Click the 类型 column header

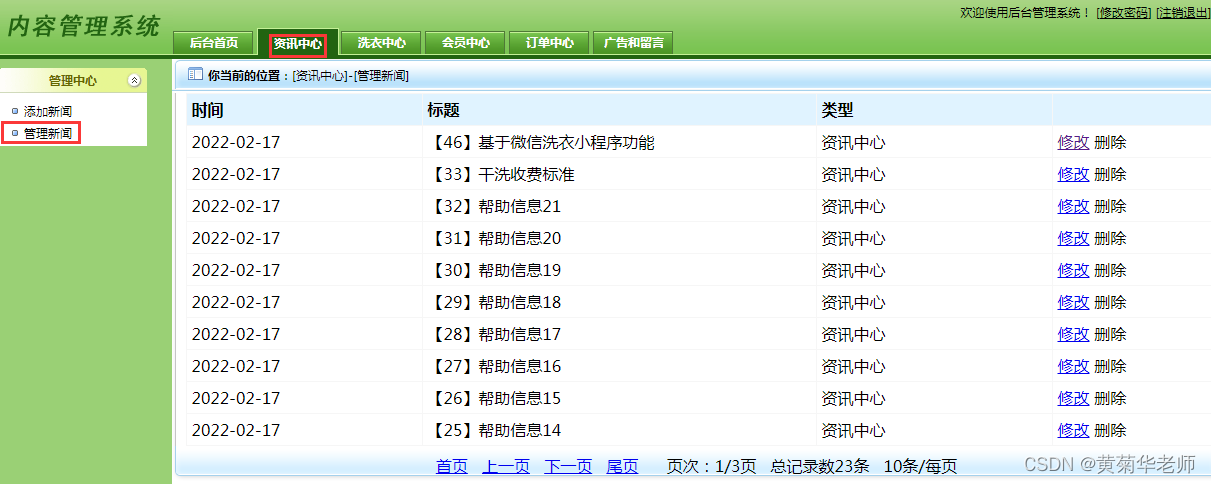click(x=837, y=110)
